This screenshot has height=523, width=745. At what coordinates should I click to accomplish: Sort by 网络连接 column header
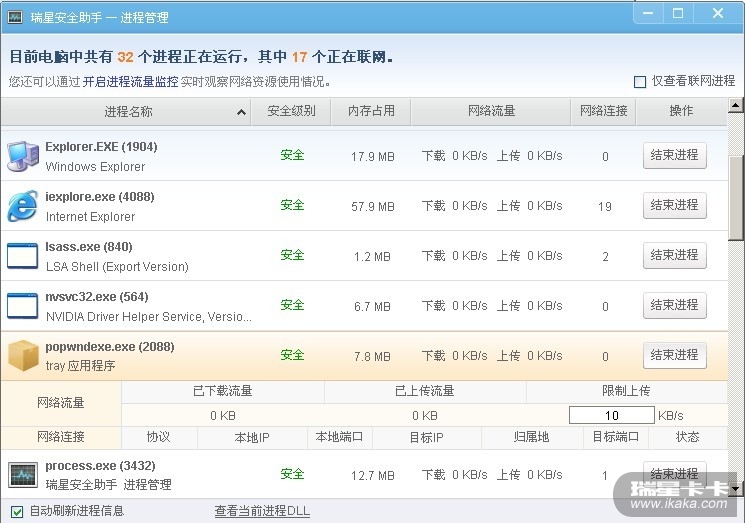click(603, 112)
